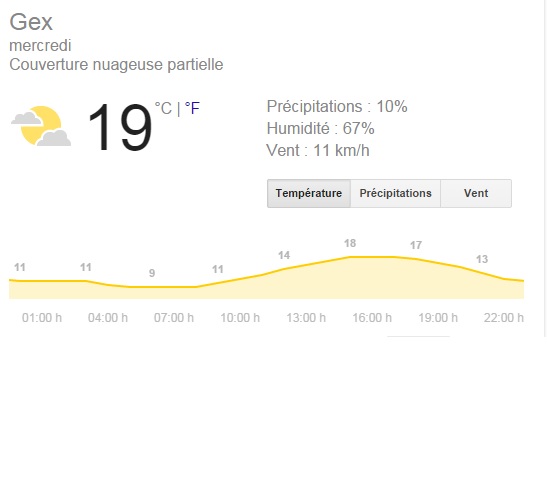This screenshot has height=502, width=547.
Task: Click the 17 degree graph label
Action: coord(416,245)
